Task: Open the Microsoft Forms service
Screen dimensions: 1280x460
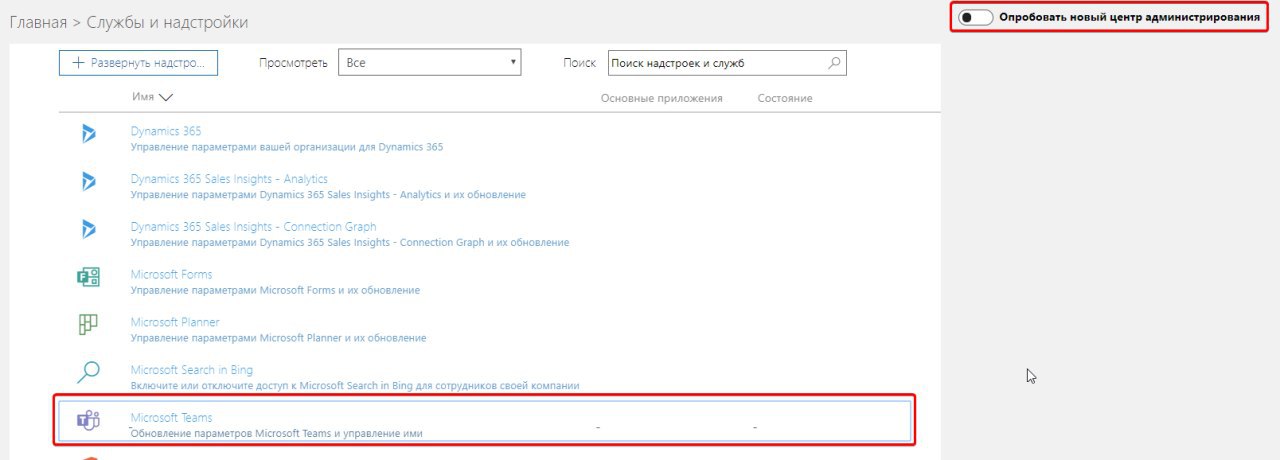Action: coord(171,274)
